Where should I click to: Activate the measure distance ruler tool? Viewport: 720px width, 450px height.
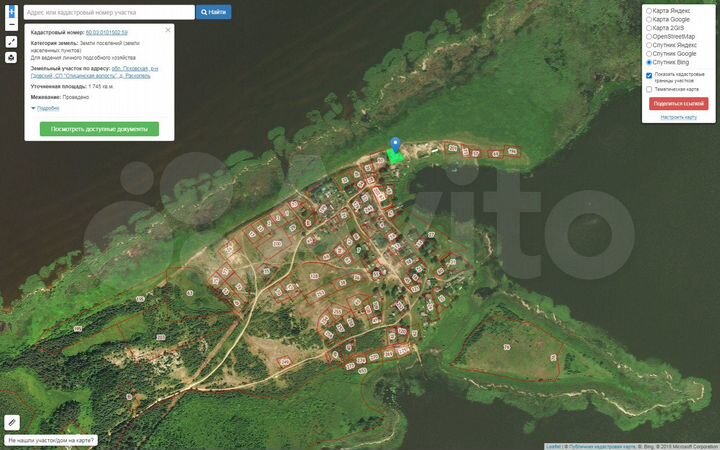click(11, 42)
